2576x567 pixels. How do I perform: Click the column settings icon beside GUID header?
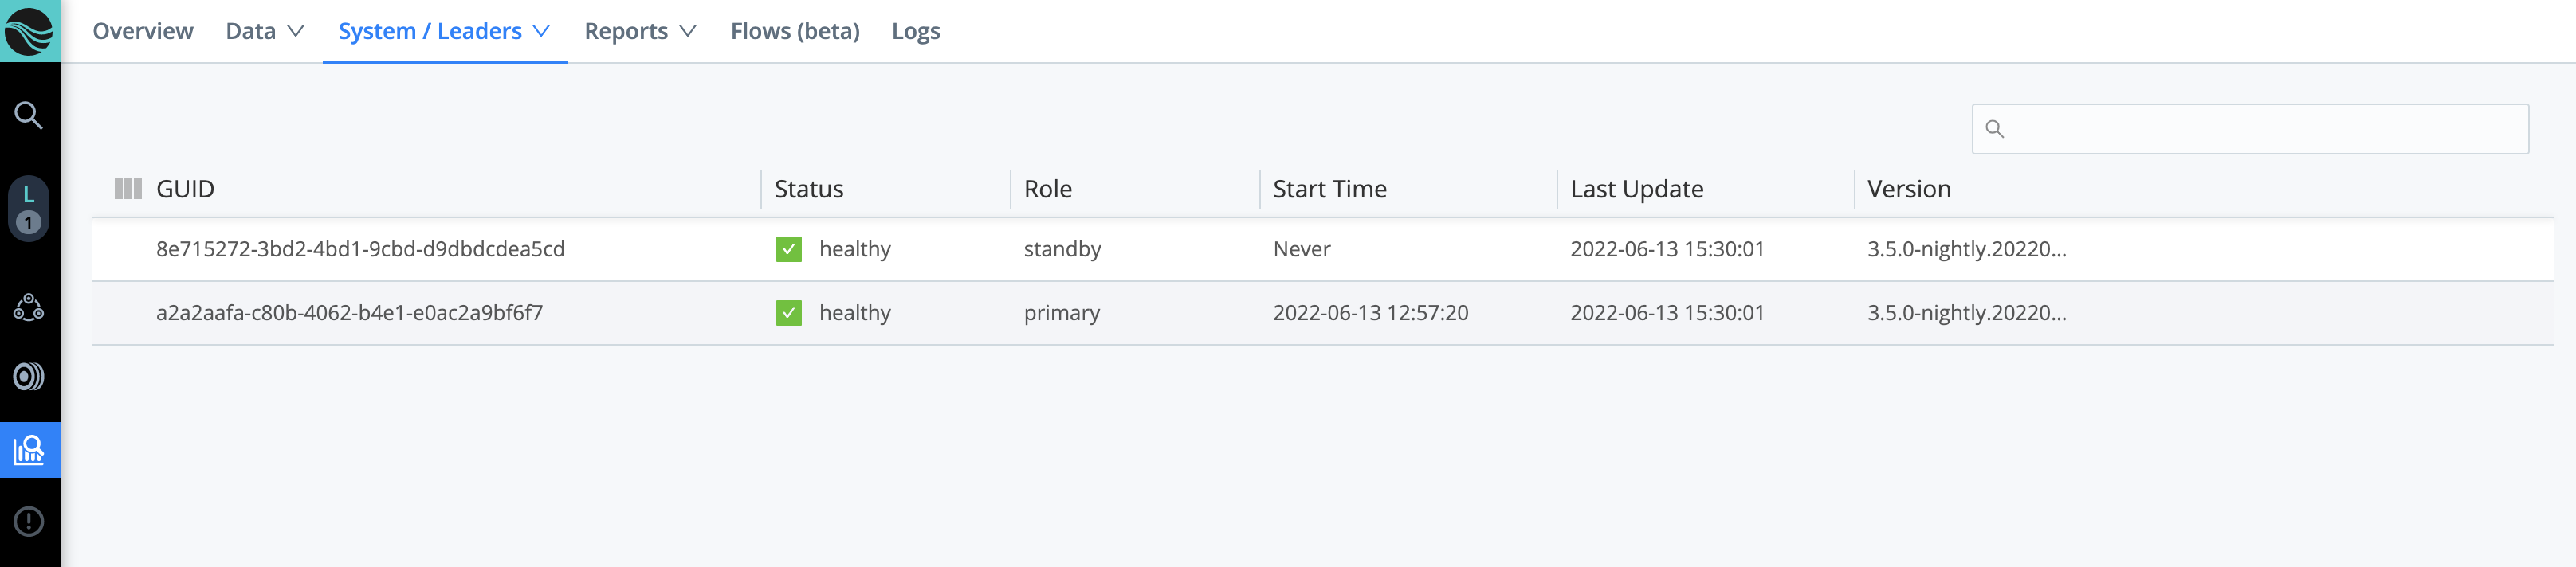coord(129,188)
